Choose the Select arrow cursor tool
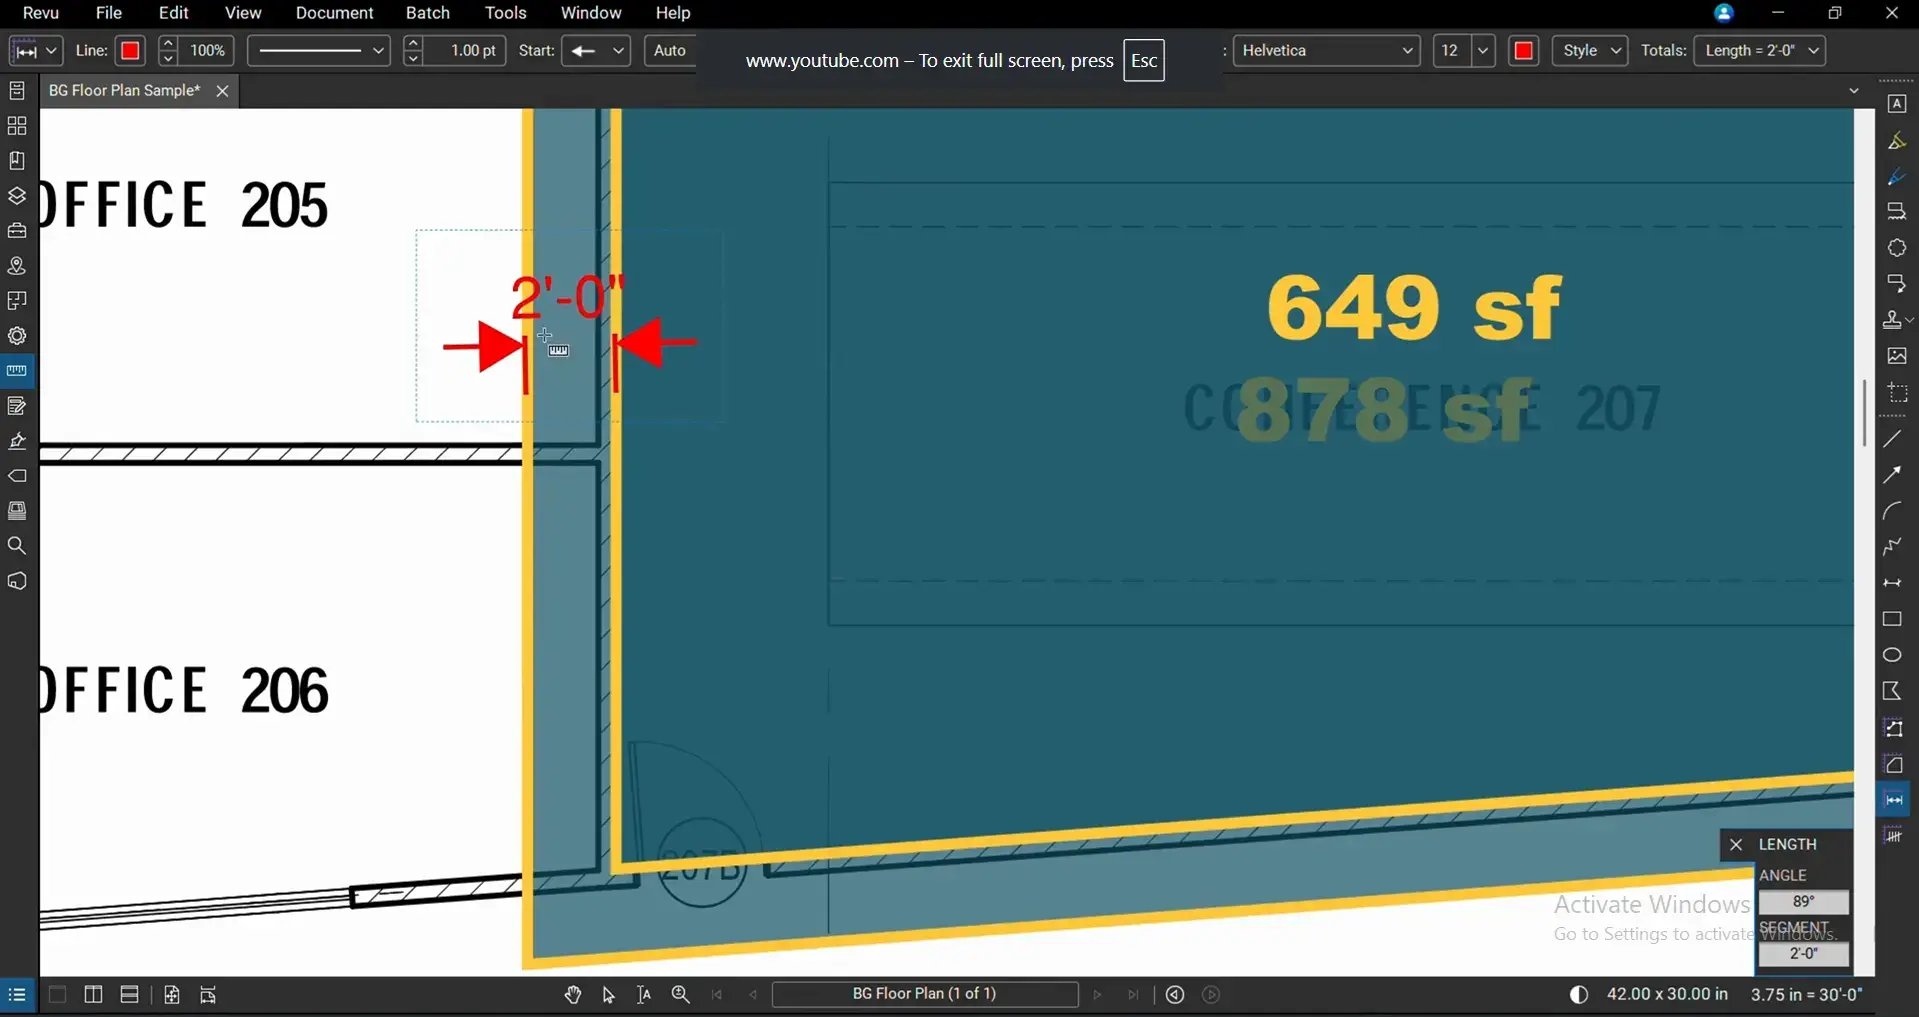The width and height of the screenshot is (1919, 1017). (x=608, y=994)
